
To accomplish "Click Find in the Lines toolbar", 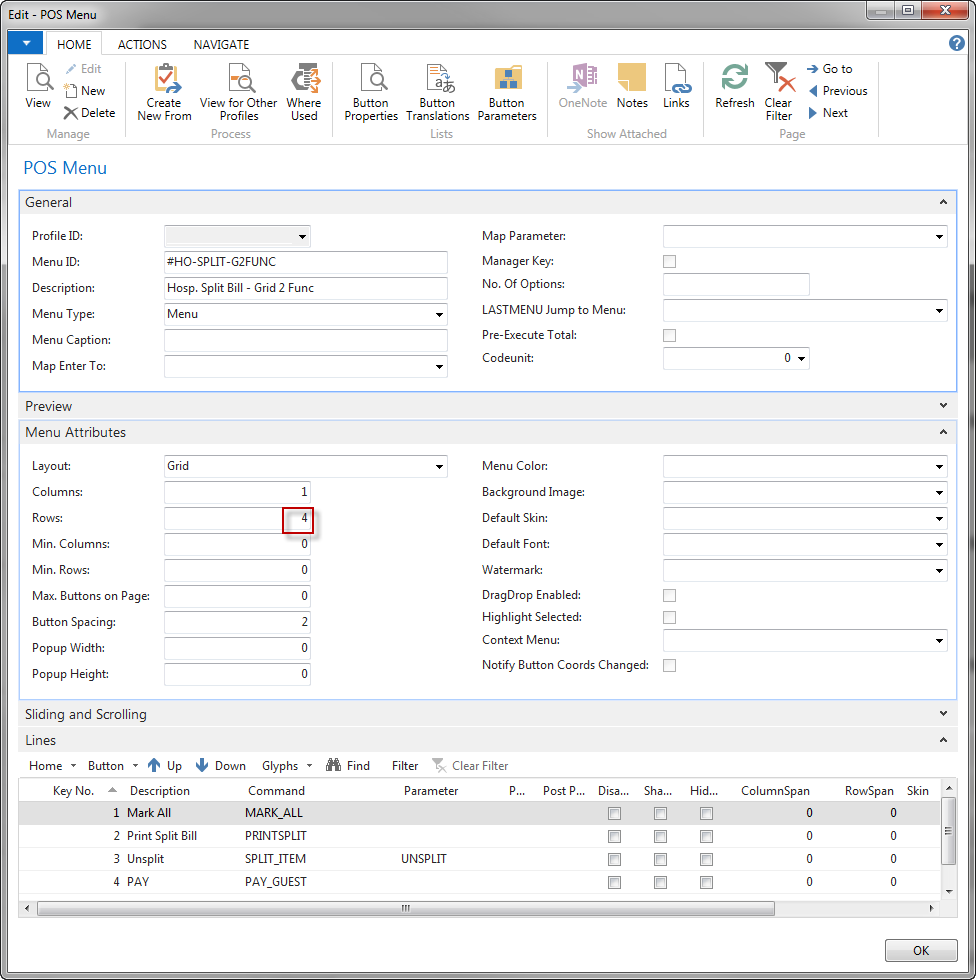I will click(x=348, y=766).
